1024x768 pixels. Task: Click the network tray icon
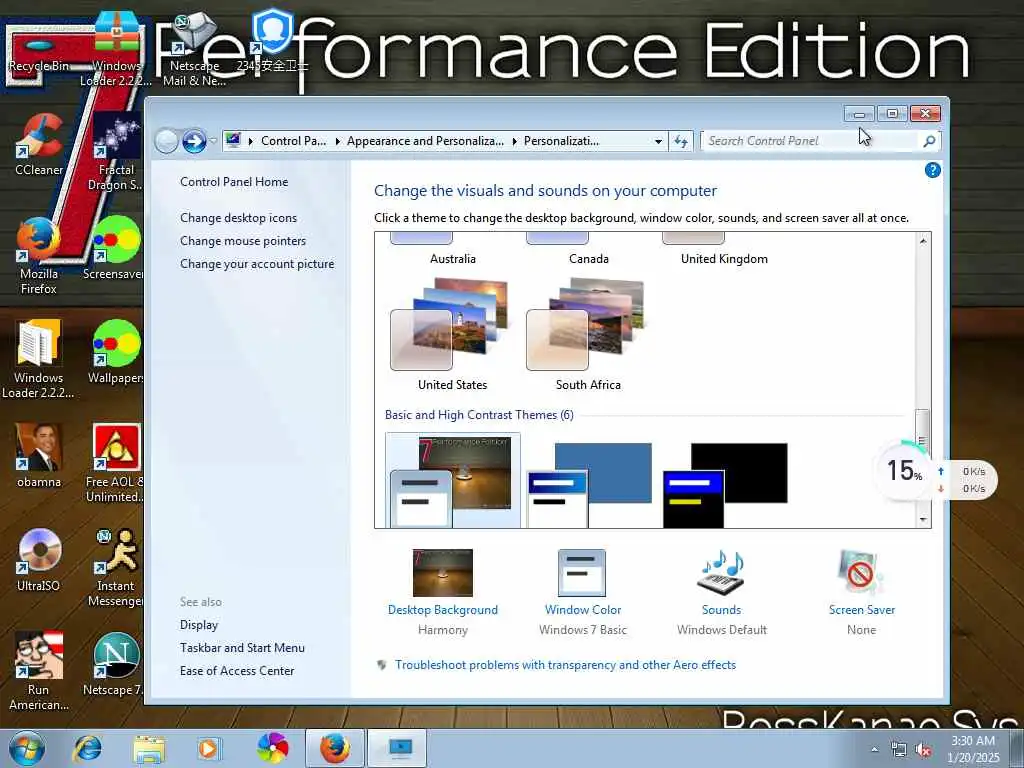(x=899, y=750)
